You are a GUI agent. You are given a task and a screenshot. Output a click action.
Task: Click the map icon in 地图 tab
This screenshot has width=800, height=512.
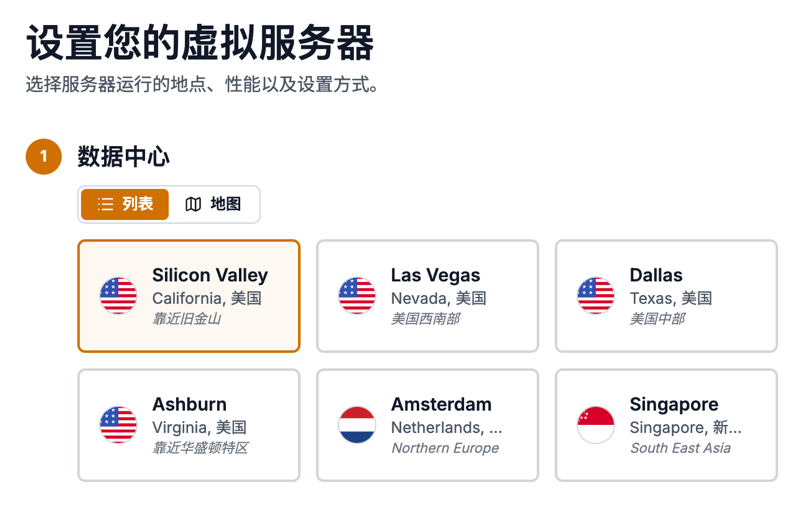point(193,204)
